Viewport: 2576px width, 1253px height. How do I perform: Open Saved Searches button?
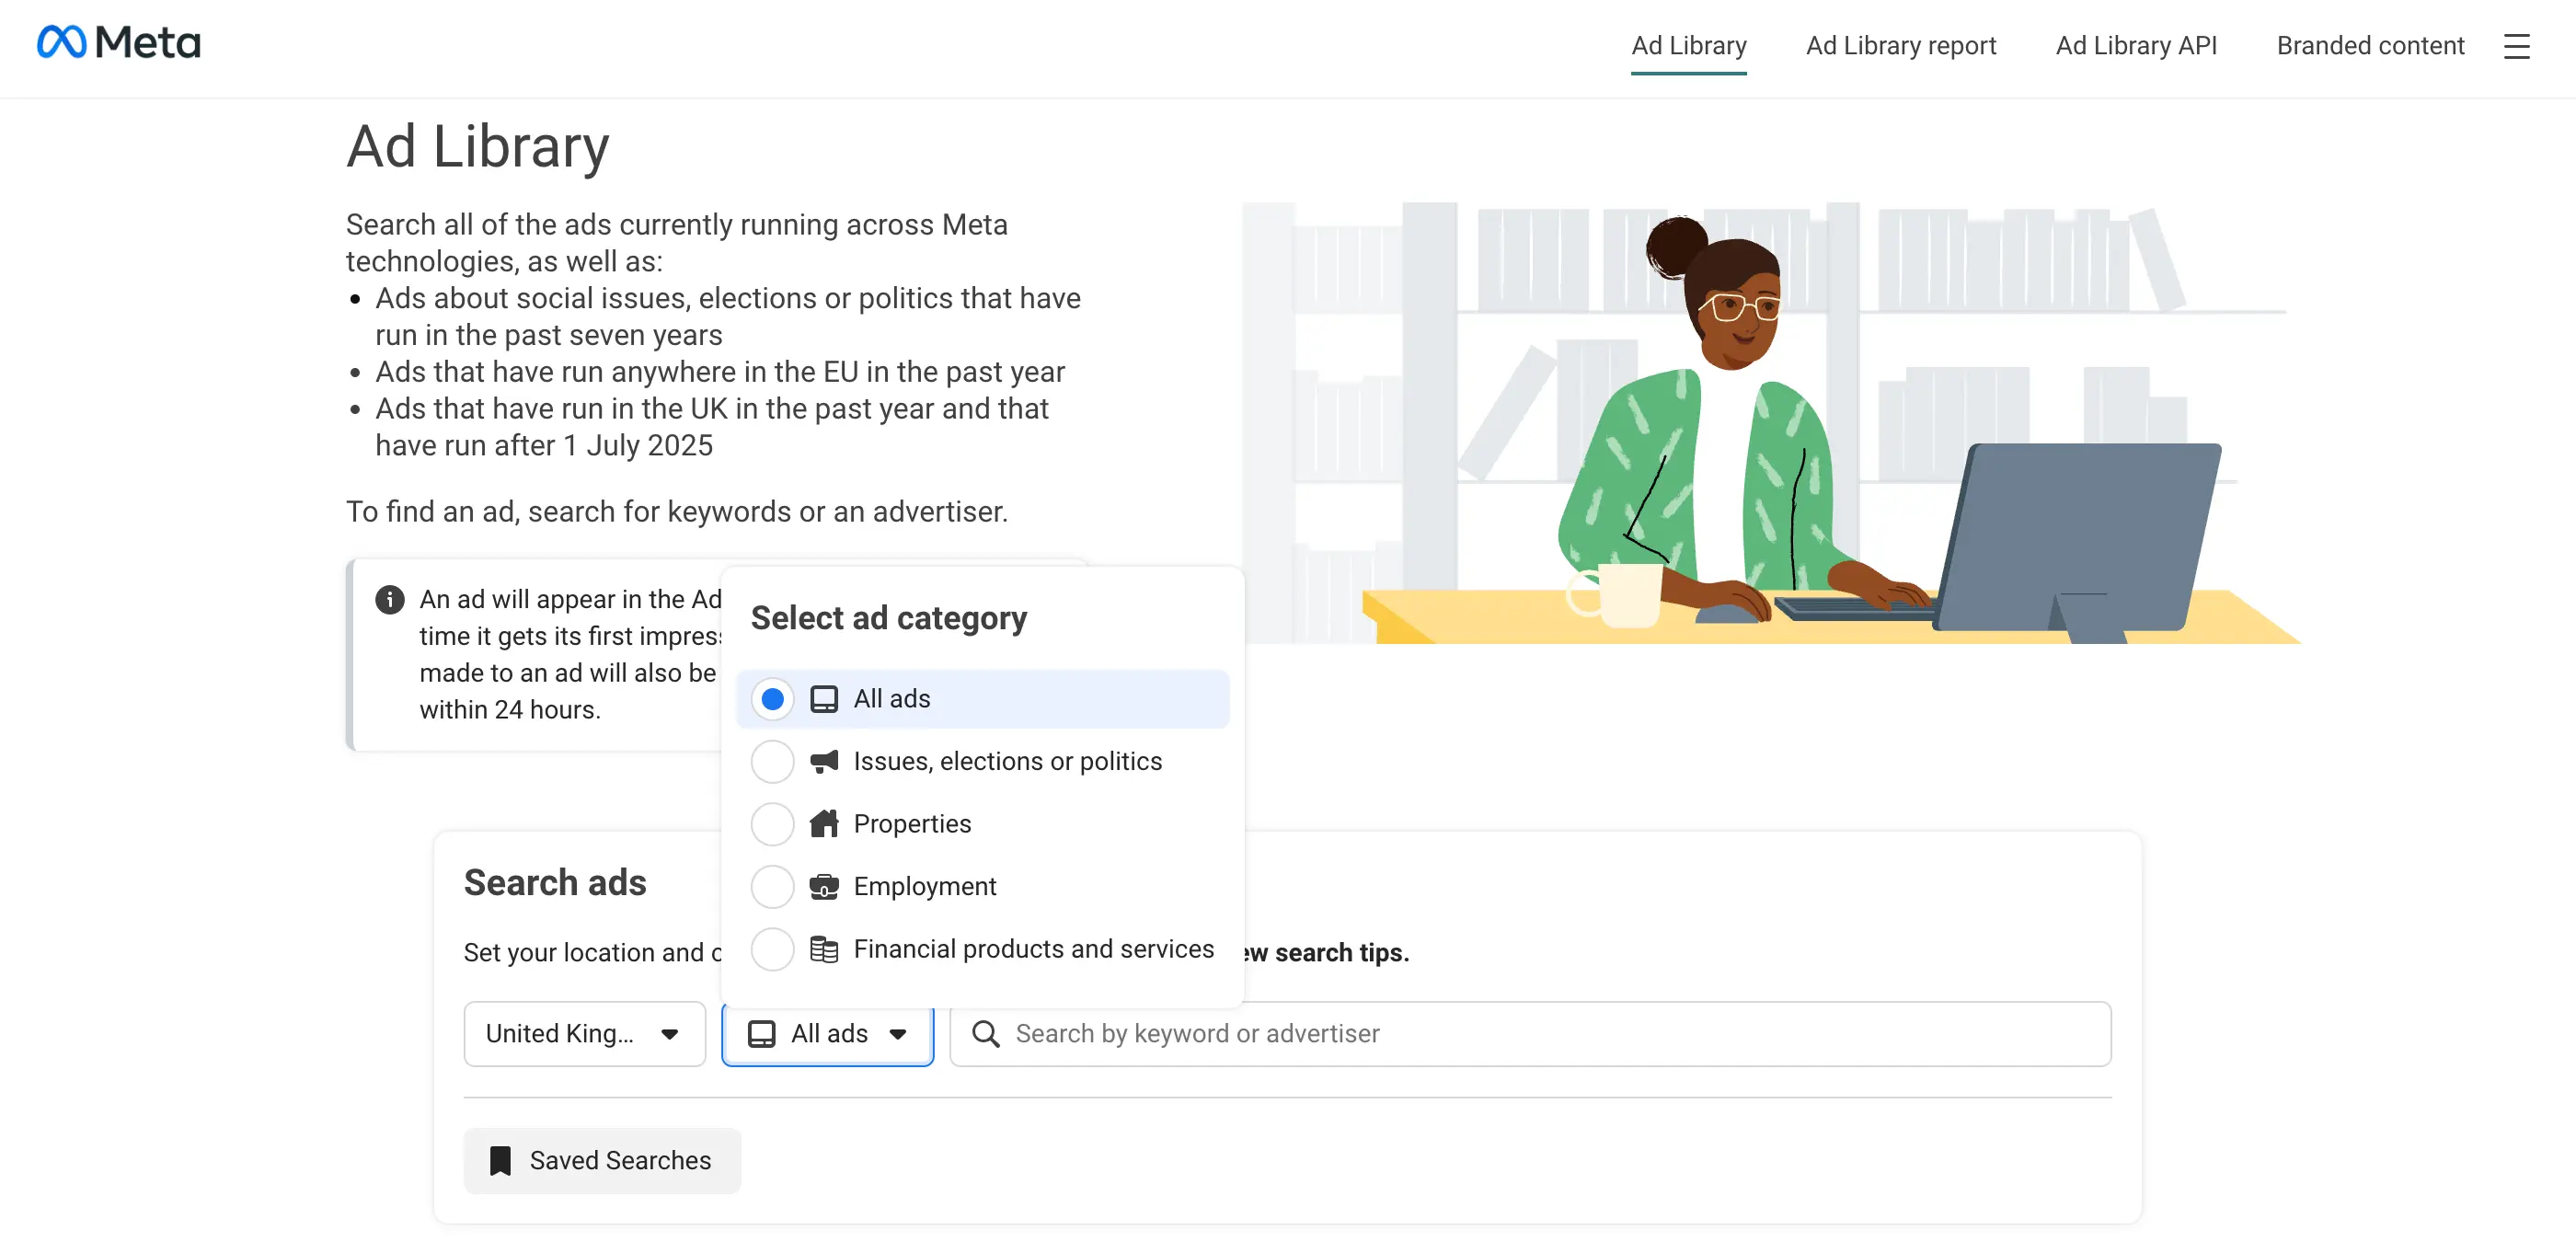pyautogui.click(x=601, y=1161)
